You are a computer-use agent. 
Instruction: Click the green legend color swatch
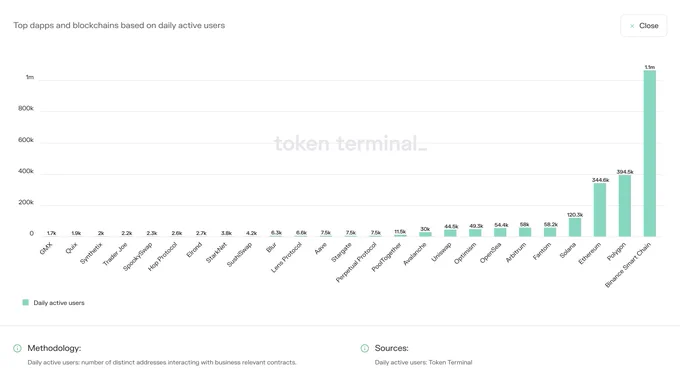point(26,302)
